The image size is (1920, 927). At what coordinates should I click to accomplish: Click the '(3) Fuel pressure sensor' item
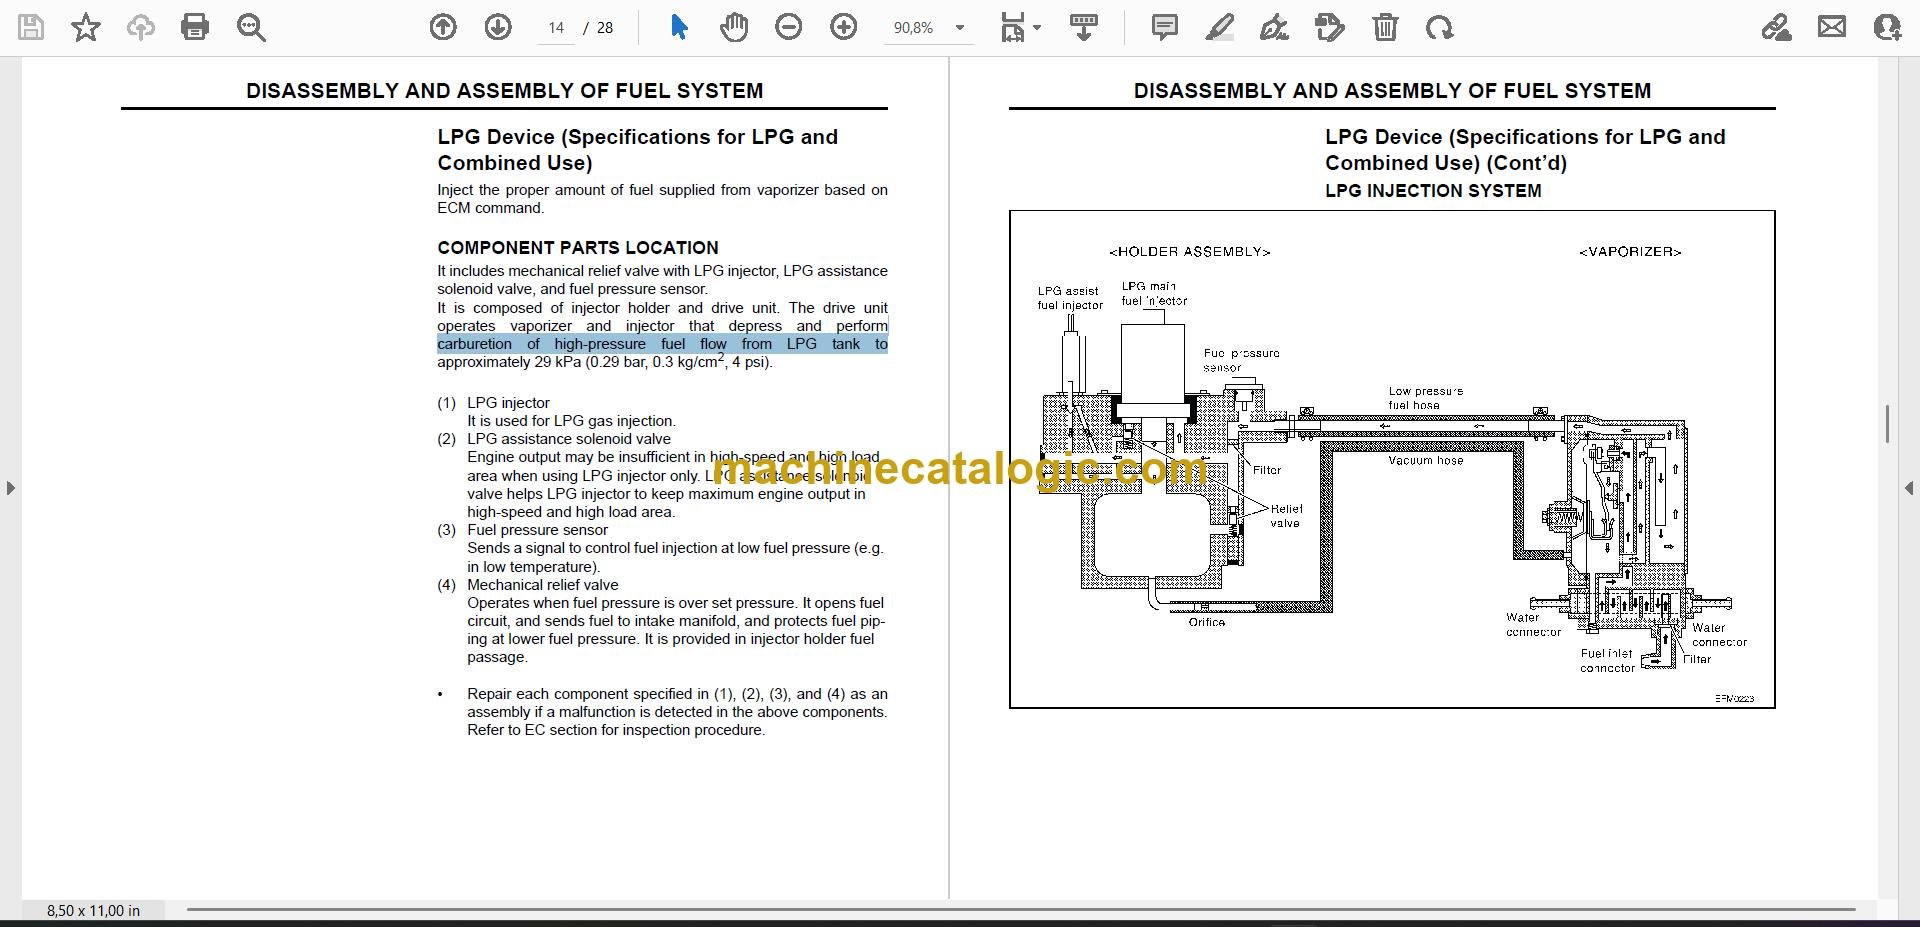[522, 530]
